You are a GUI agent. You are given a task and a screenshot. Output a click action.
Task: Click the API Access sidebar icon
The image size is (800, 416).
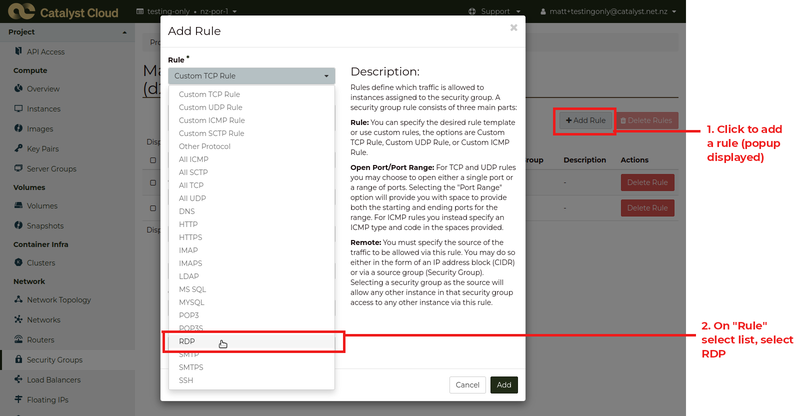pyautogui.click(x=18, y=51)
